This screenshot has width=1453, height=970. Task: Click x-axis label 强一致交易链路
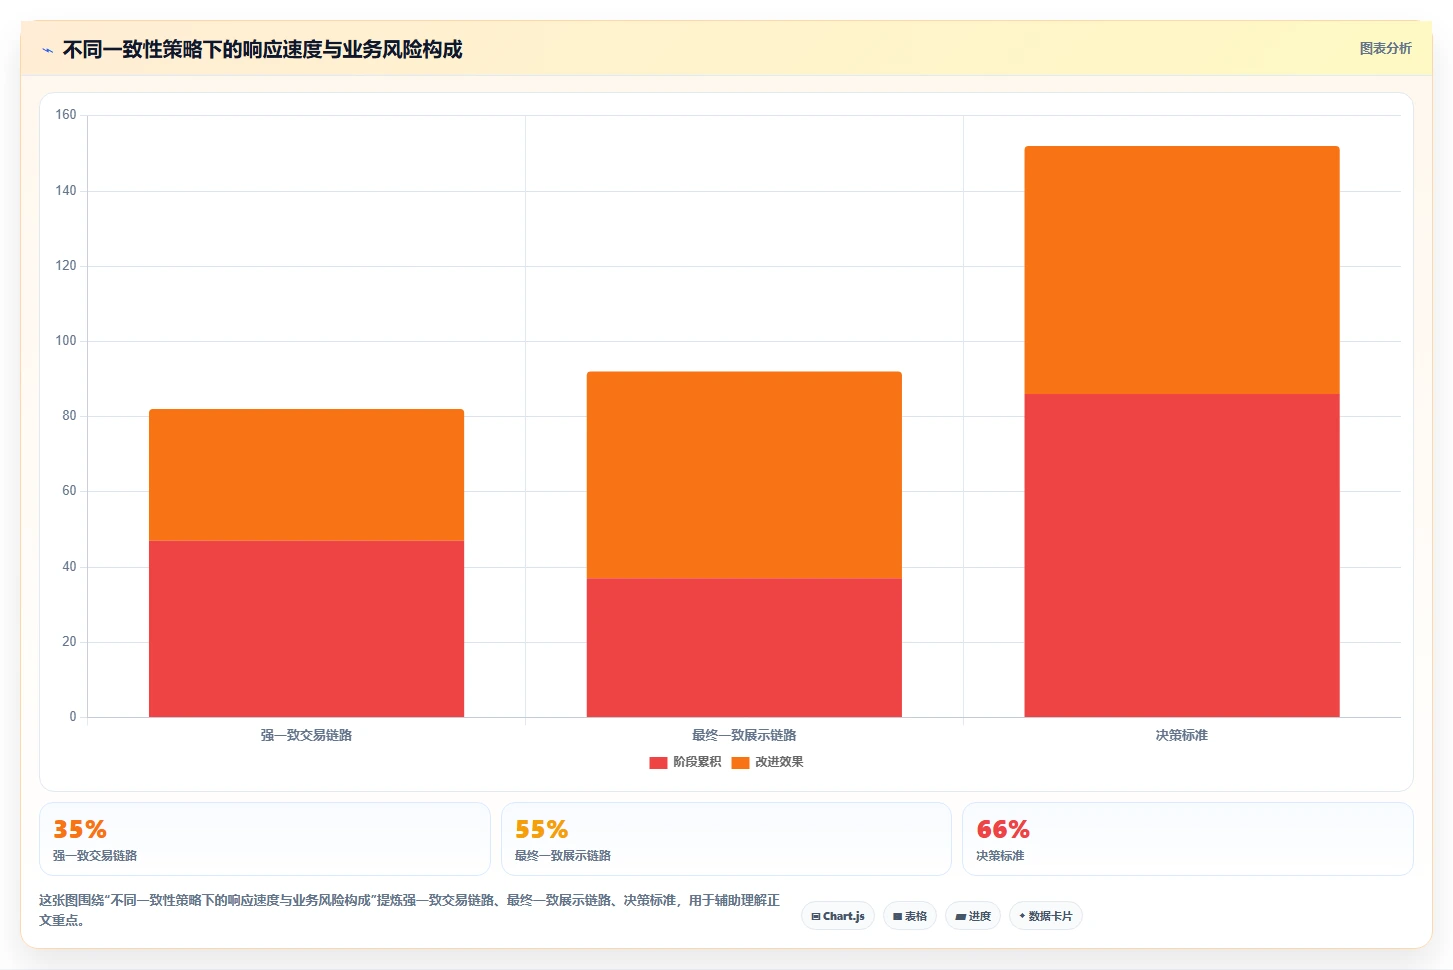pyautogui.click(x=306, y=735)
